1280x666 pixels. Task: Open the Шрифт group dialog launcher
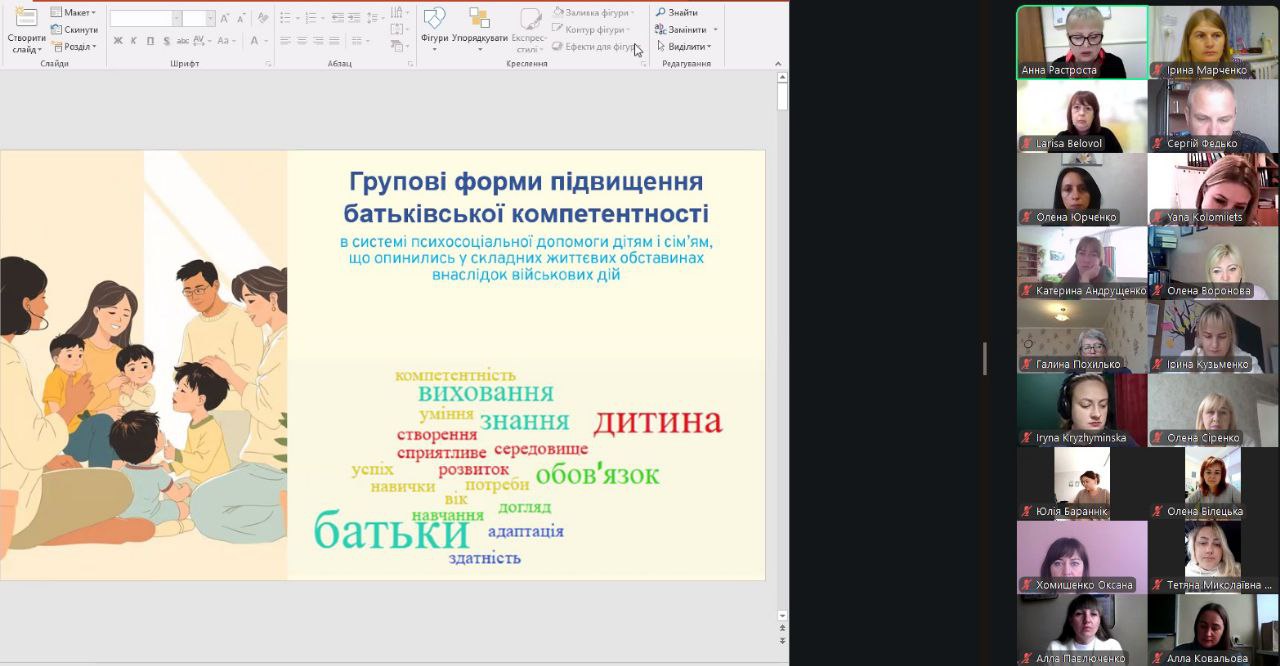(268, 64)
